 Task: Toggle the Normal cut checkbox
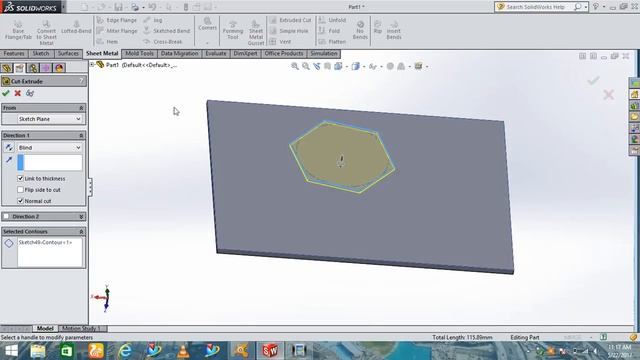pyautogui.click(x=20, y=201)
